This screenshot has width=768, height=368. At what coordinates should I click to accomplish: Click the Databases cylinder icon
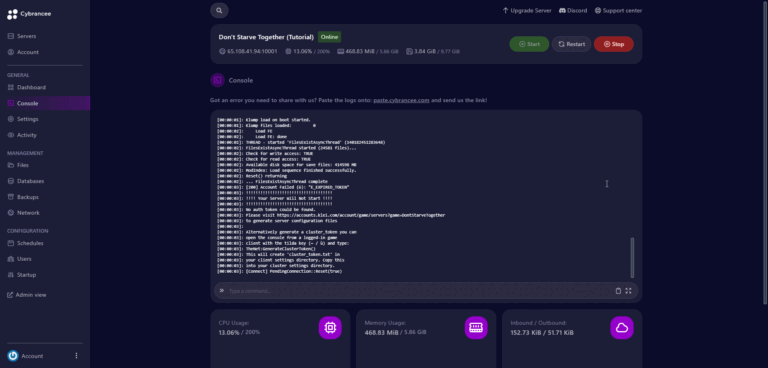(11, 181)
